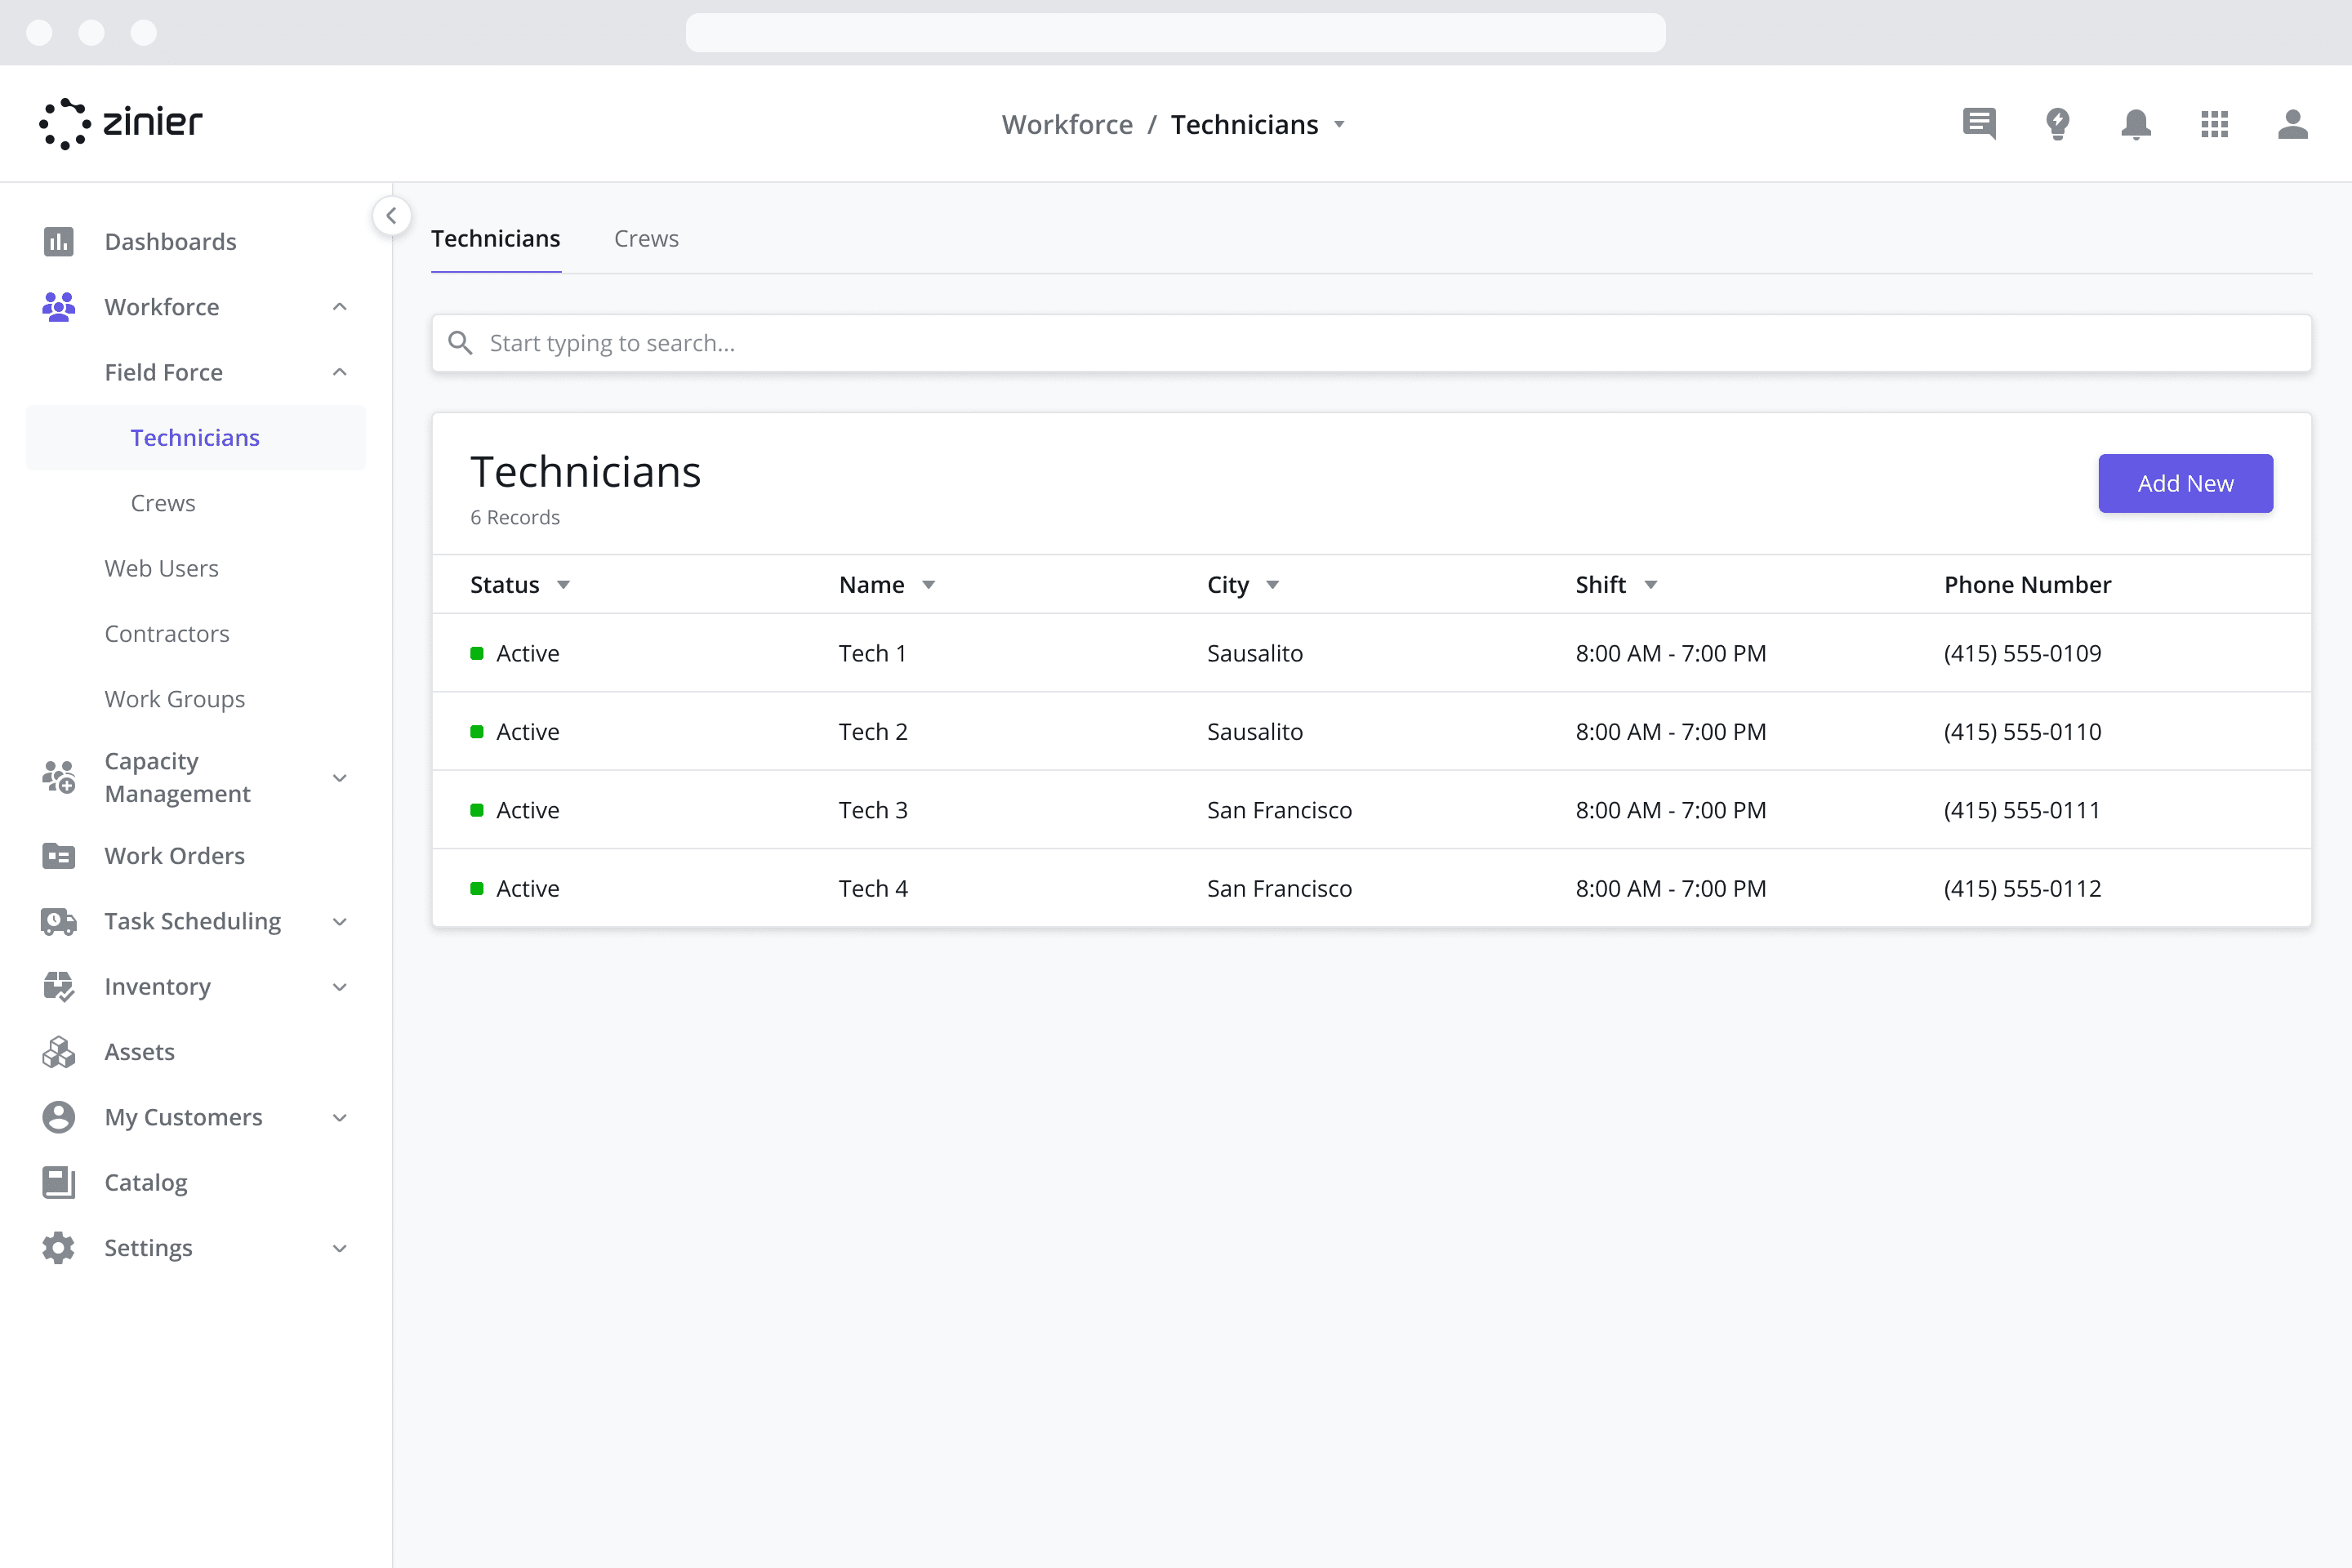Click the Workforce people icon
The width and height of the screenshot is (2352, 1568).
point(59,307)
